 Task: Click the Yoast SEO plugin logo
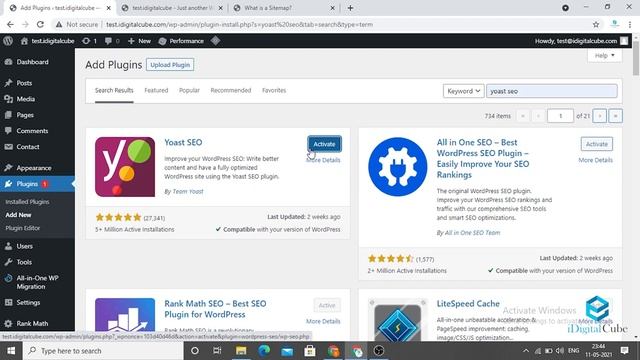[x=125, y=167]
